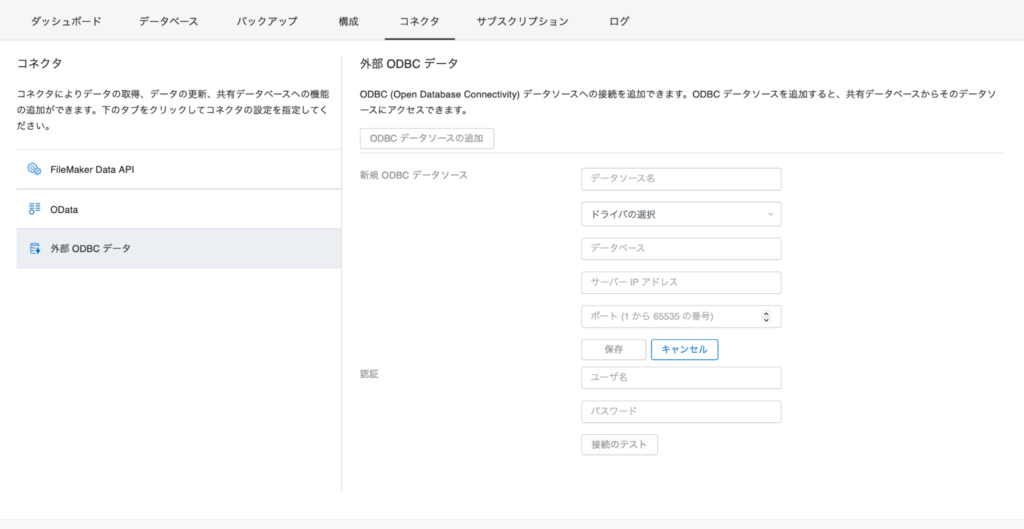
Task: Click the OData connector icon
Action: [34, 209]
